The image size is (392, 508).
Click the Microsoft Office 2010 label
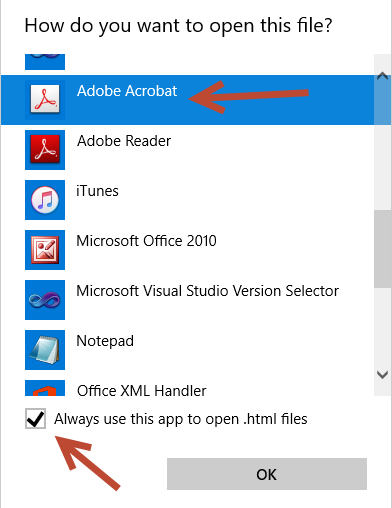coord(146,241)
